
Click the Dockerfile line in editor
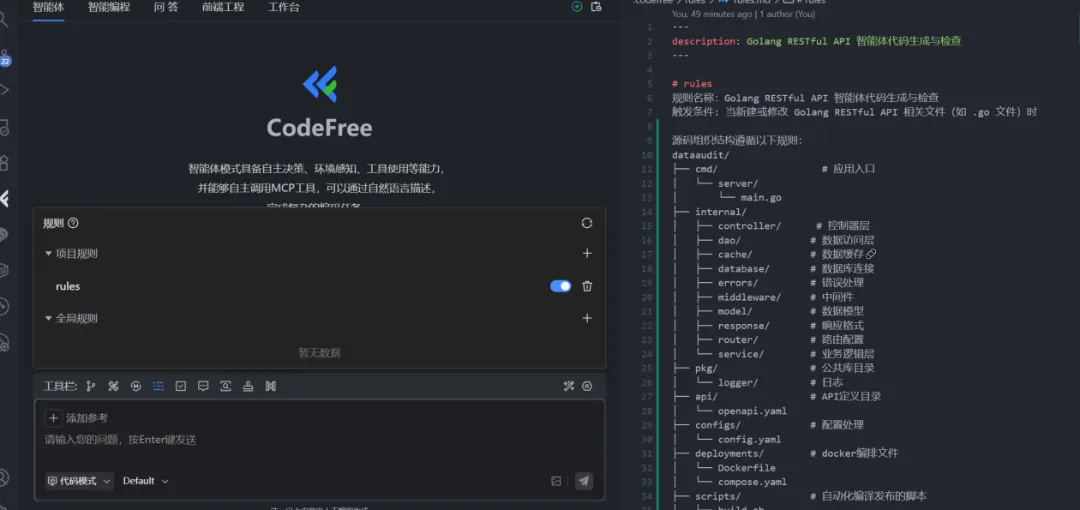(747, 468)
